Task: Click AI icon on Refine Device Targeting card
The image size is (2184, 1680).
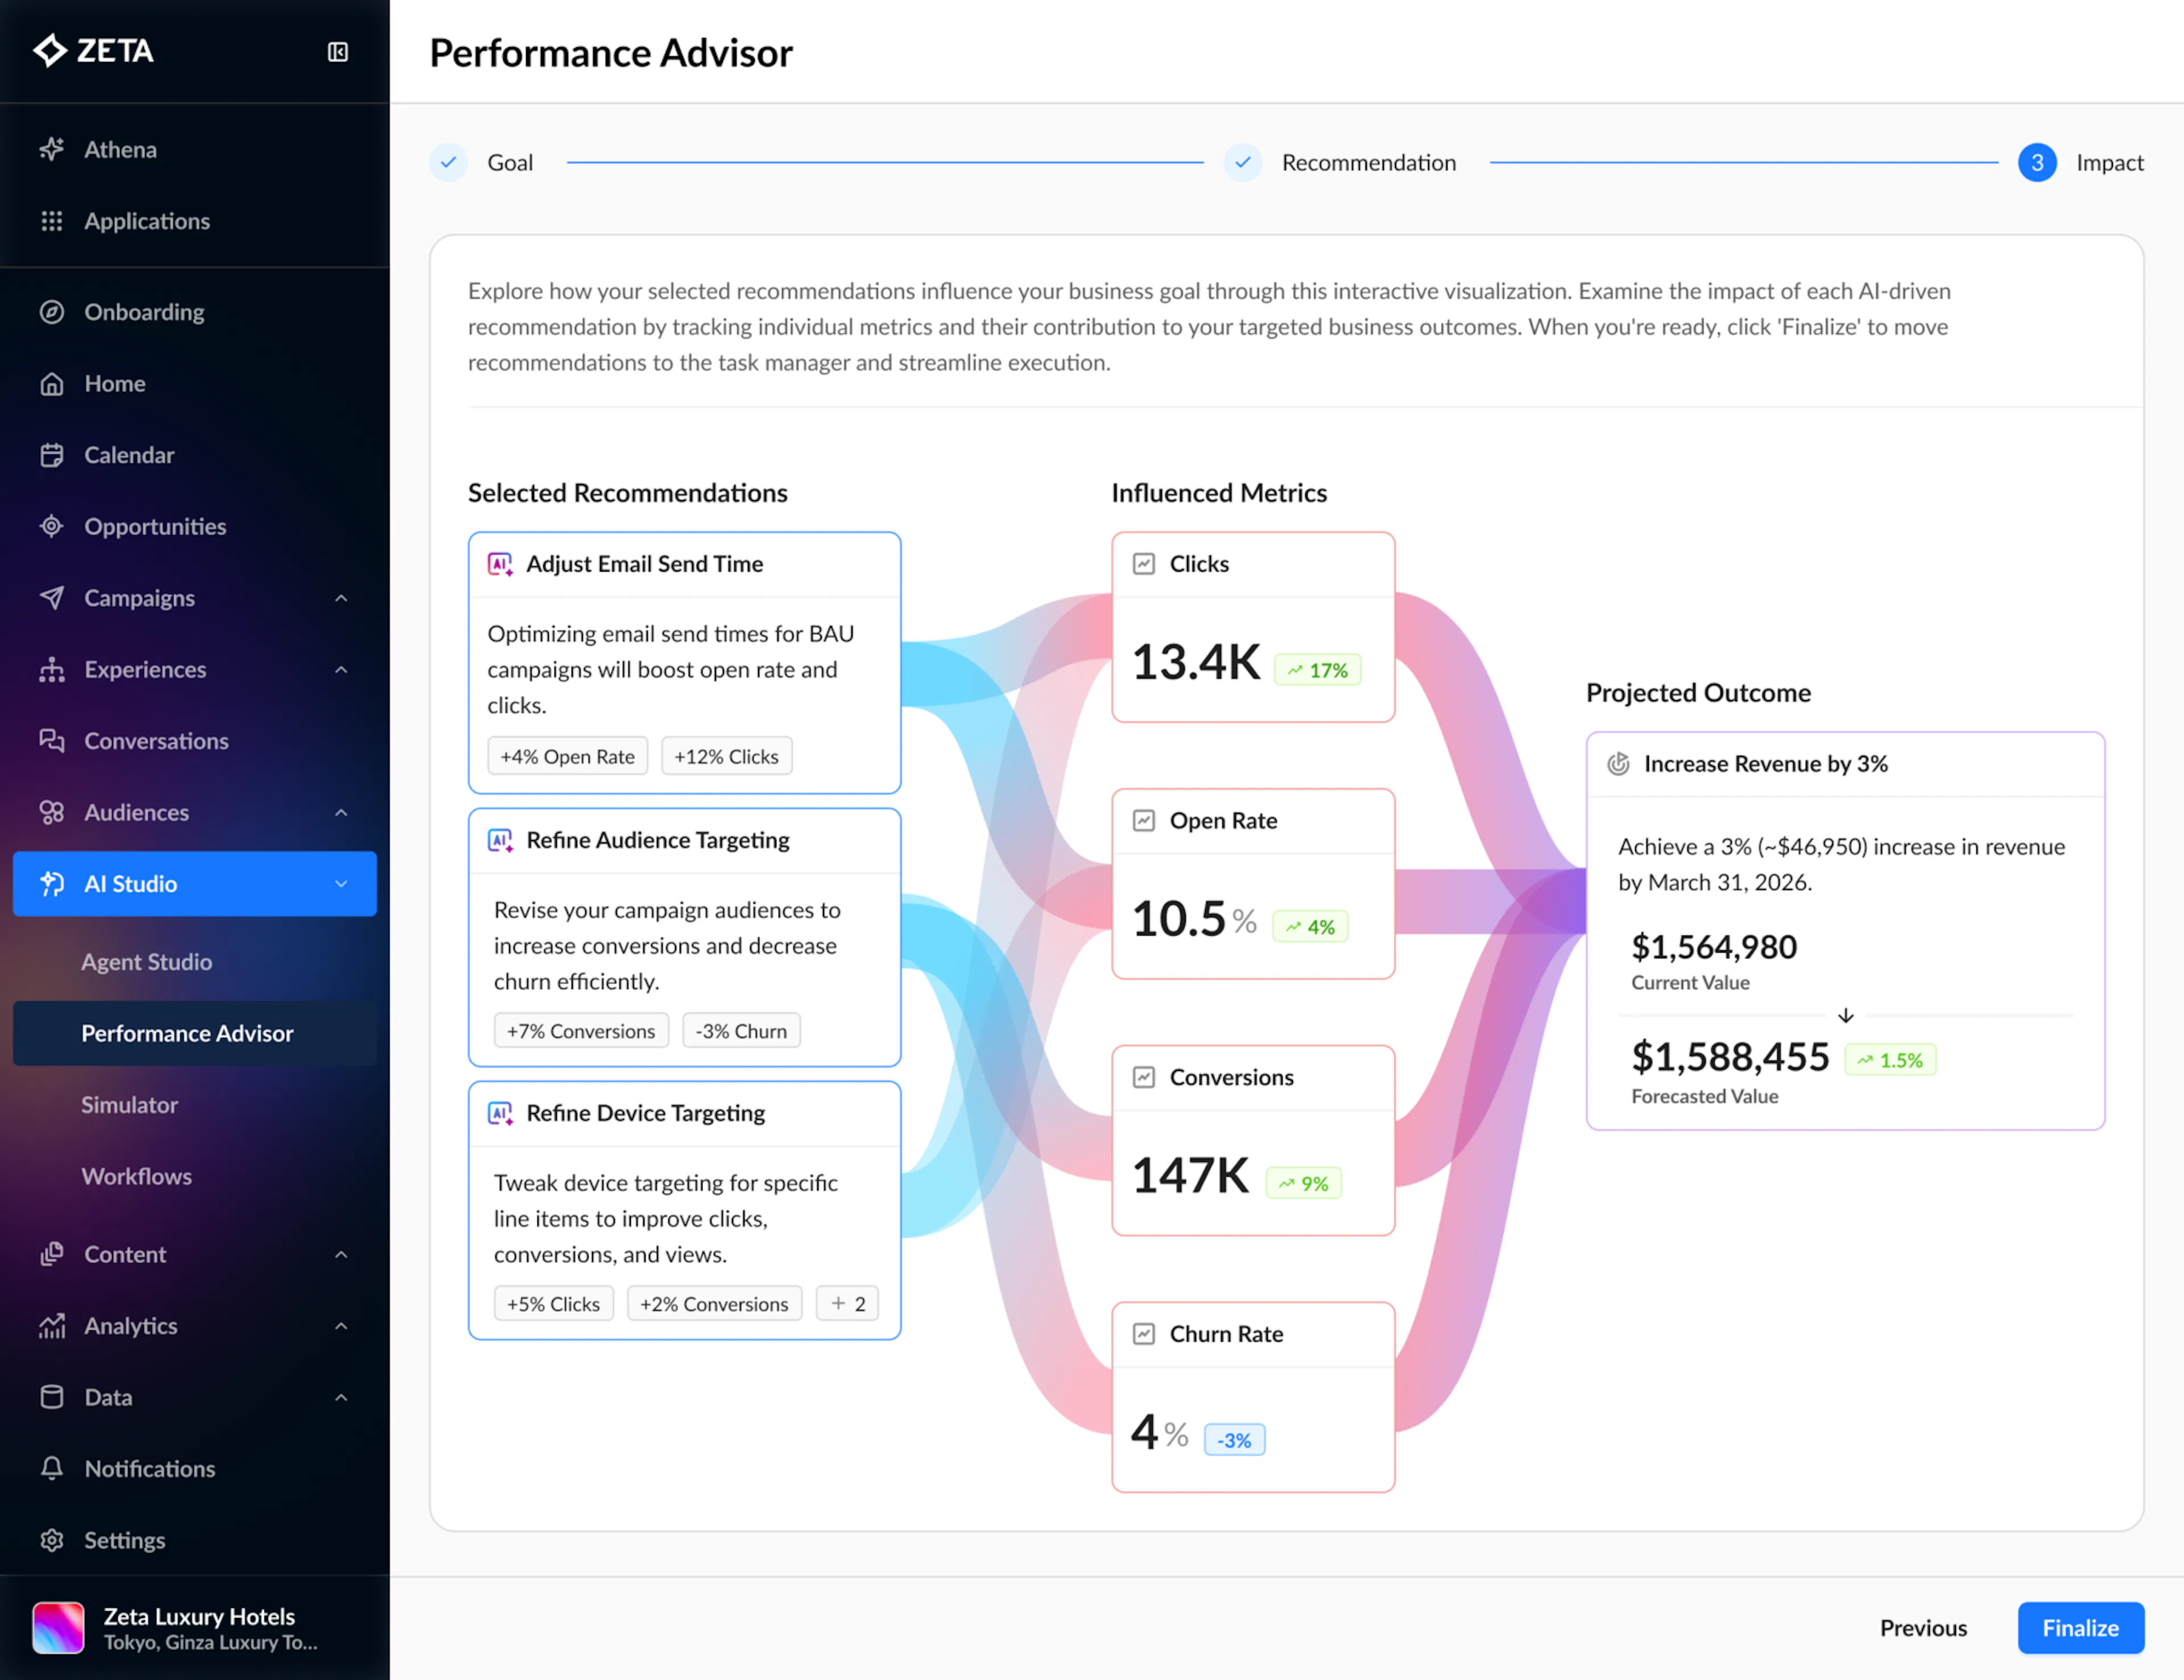Action: [500, 1113]
